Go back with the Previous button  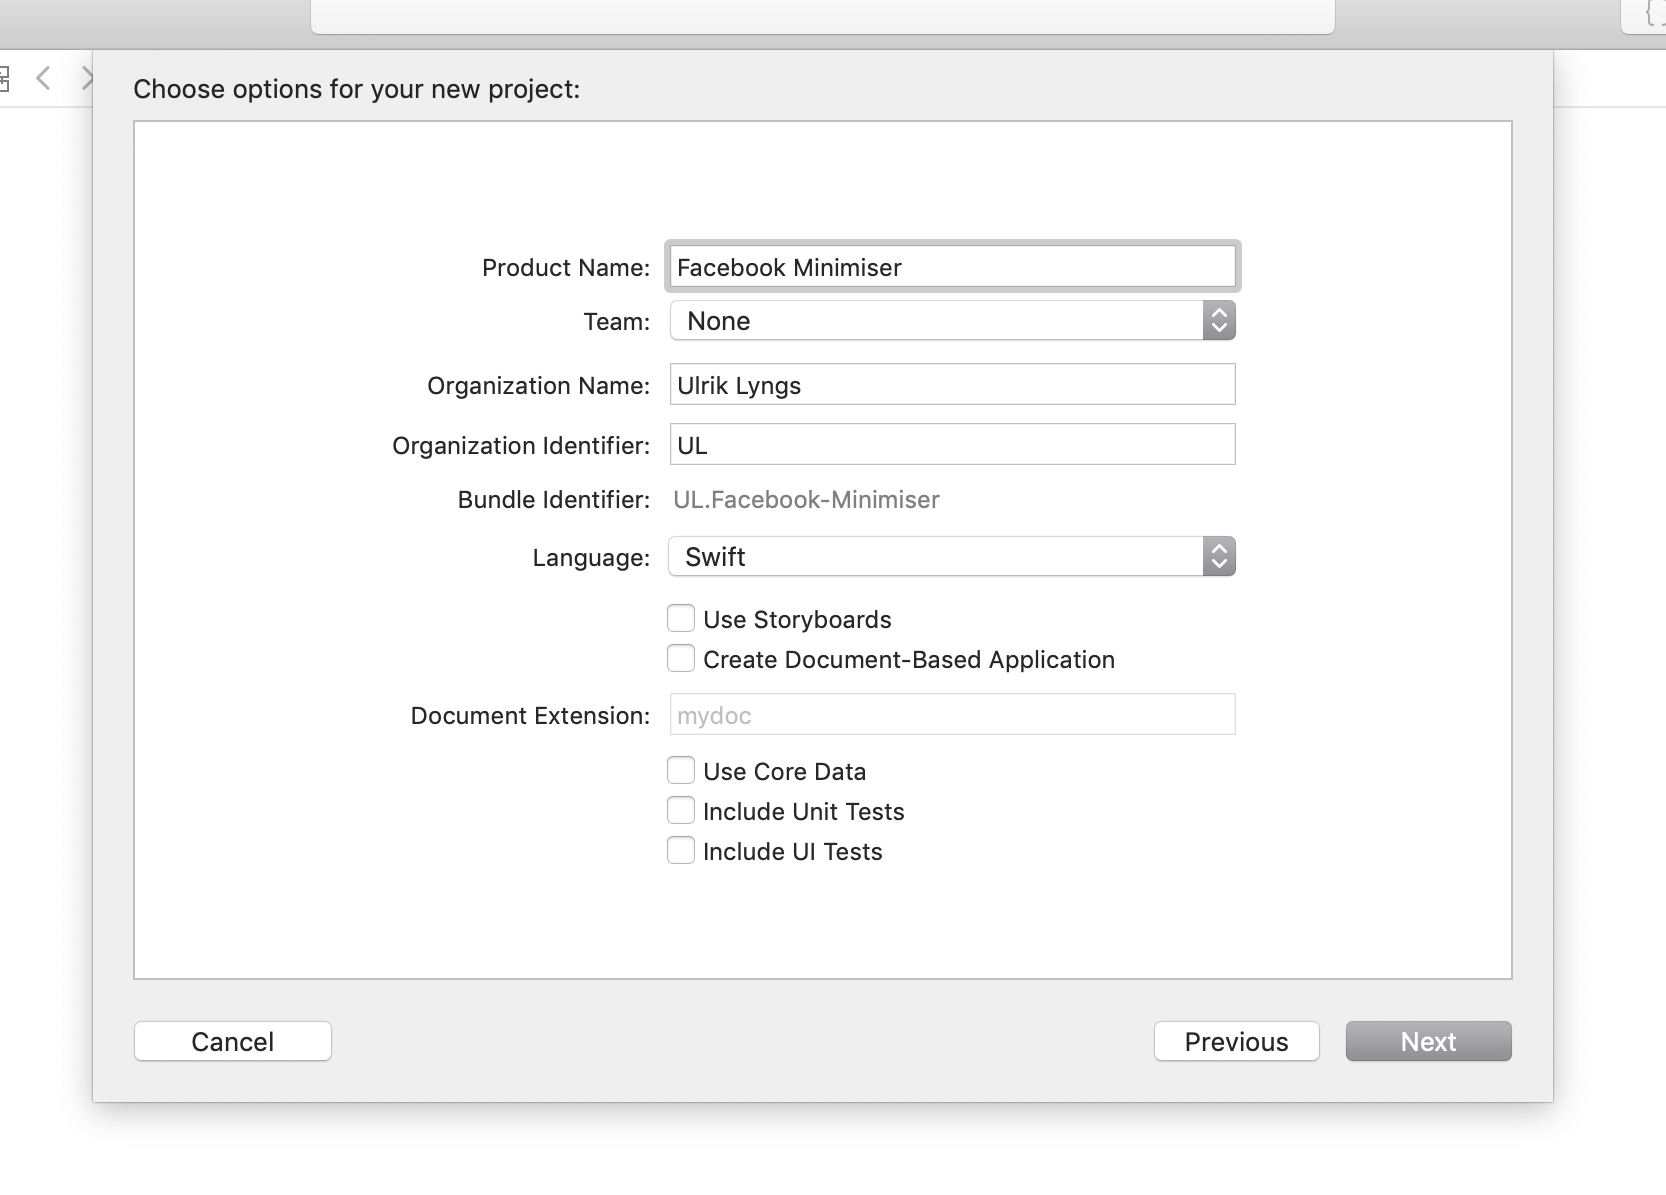(1237, 1041)
